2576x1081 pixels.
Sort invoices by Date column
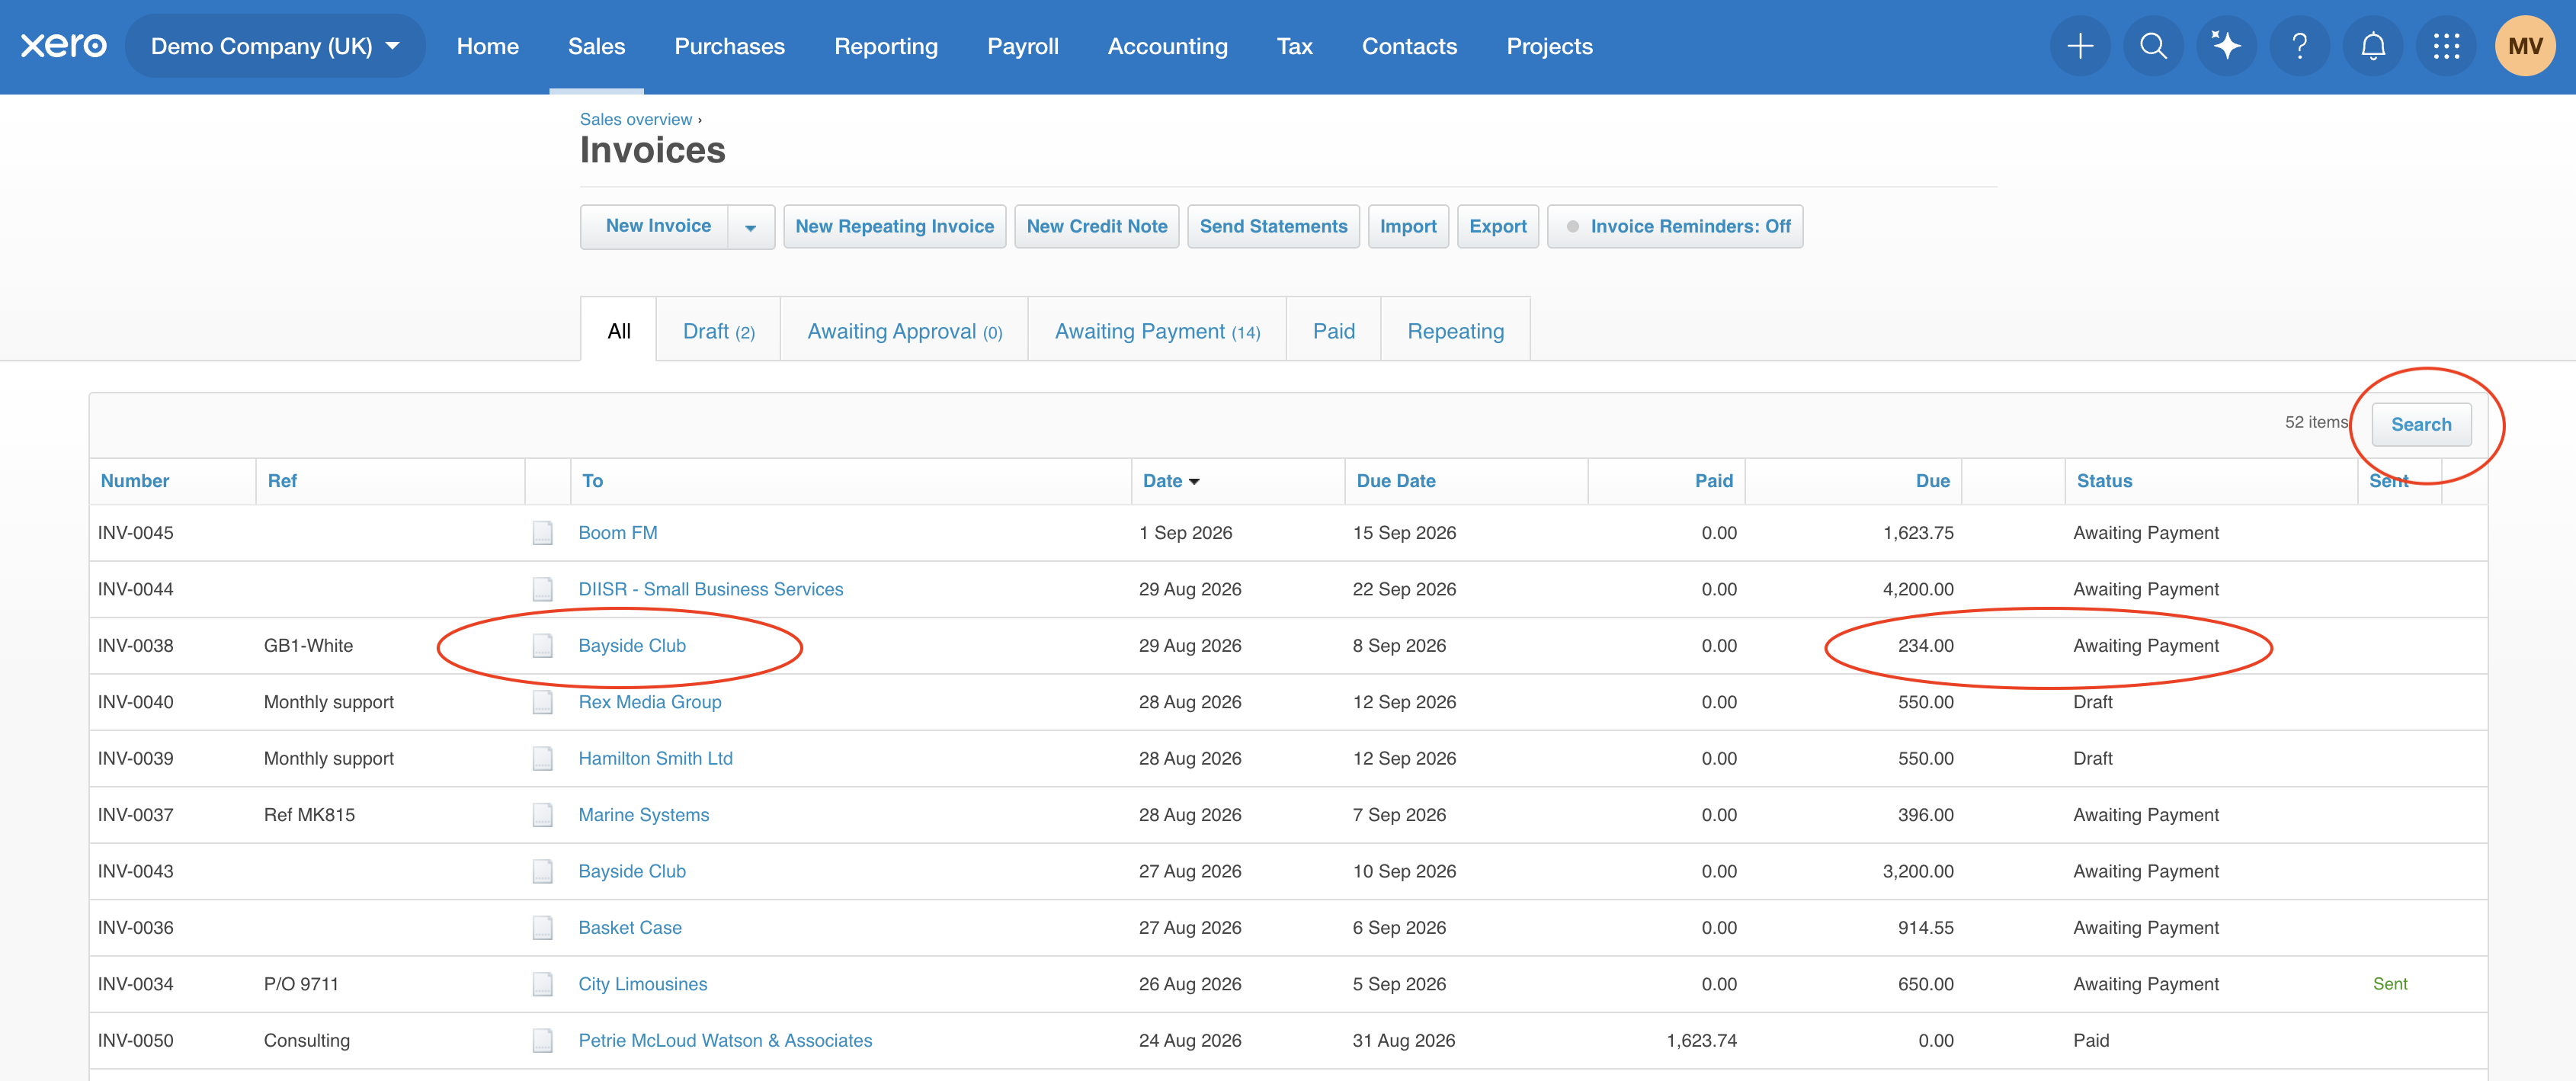coord(1171,481)
